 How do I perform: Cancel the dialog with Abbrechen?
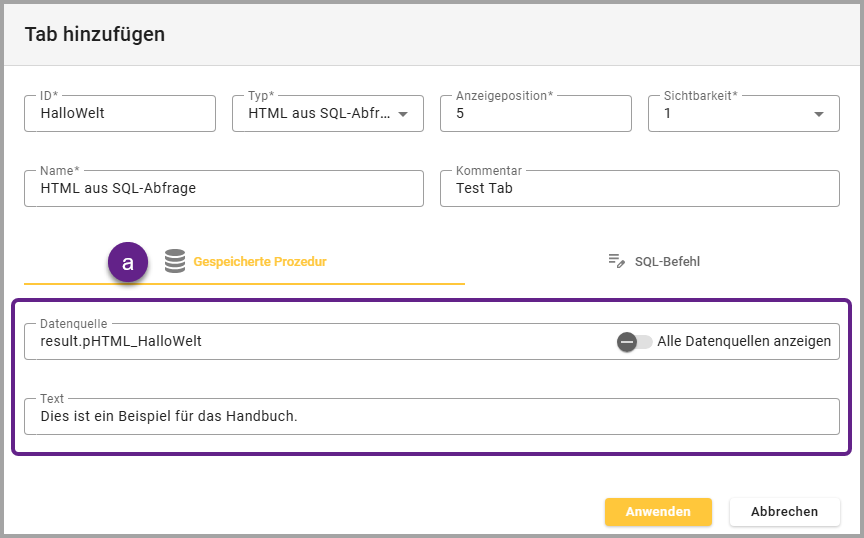(784, 511)
